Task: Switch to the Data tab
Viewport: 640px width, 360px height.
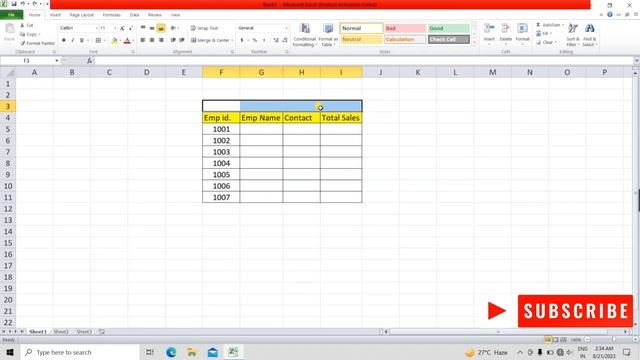Action: pos(134,15)
